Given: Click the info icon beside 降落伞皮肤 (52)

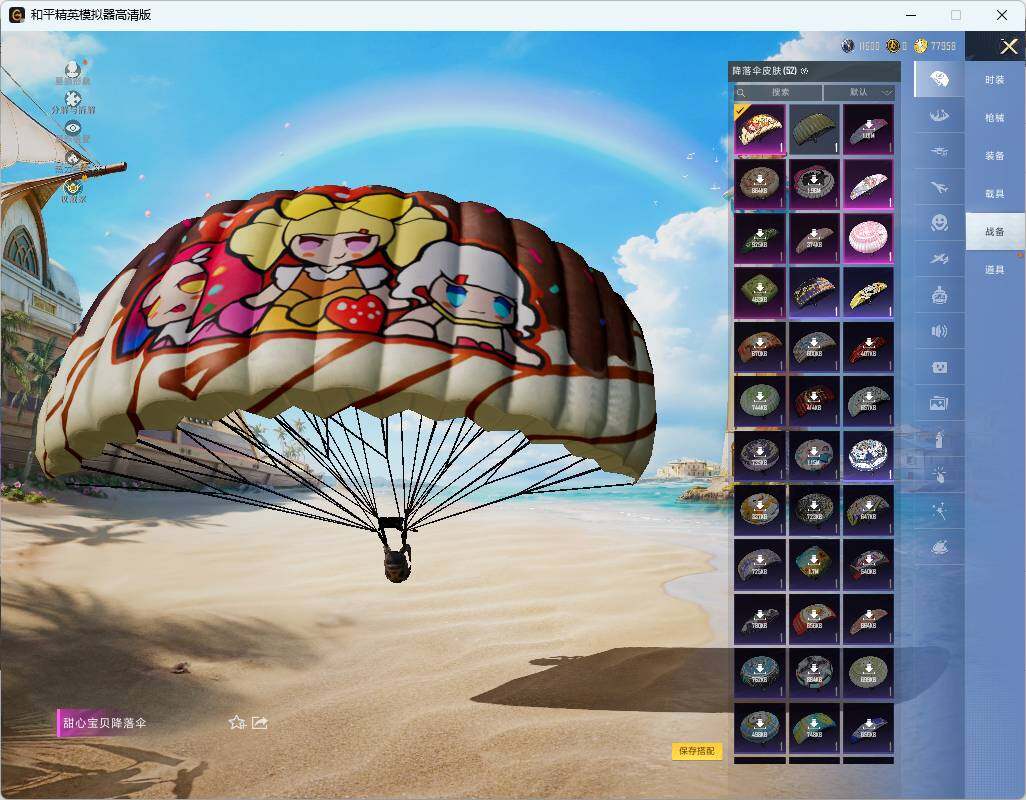Looking at the screenshot, I should [x=804, y=71].
